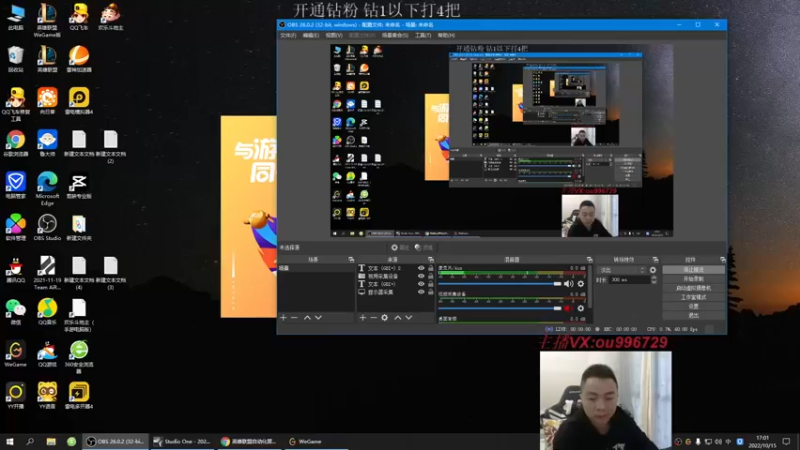Open QQ音乐 desktop shortcut
The height and width of the screenshot is (450, 800).
[x=47, y=311]
